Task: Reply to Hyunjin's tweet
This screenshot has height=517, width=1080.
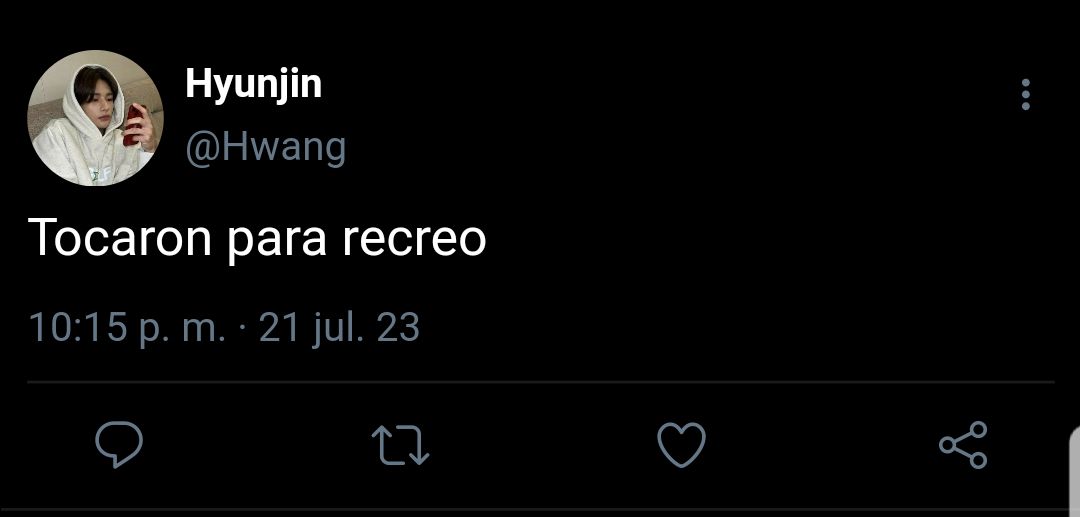Action: point(119,445)
